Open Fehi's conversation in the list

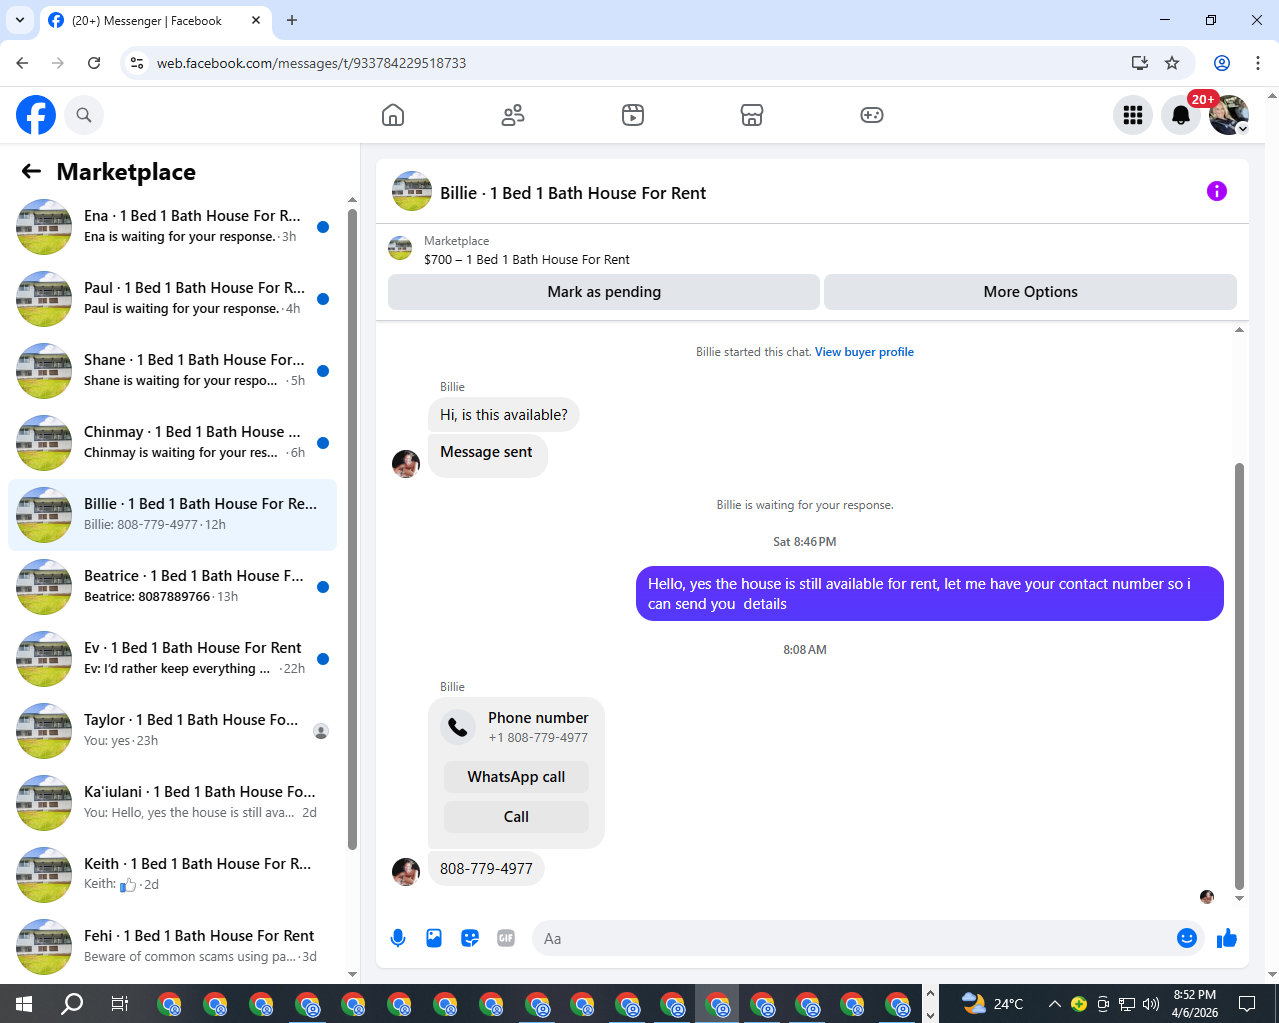point(172,947)
